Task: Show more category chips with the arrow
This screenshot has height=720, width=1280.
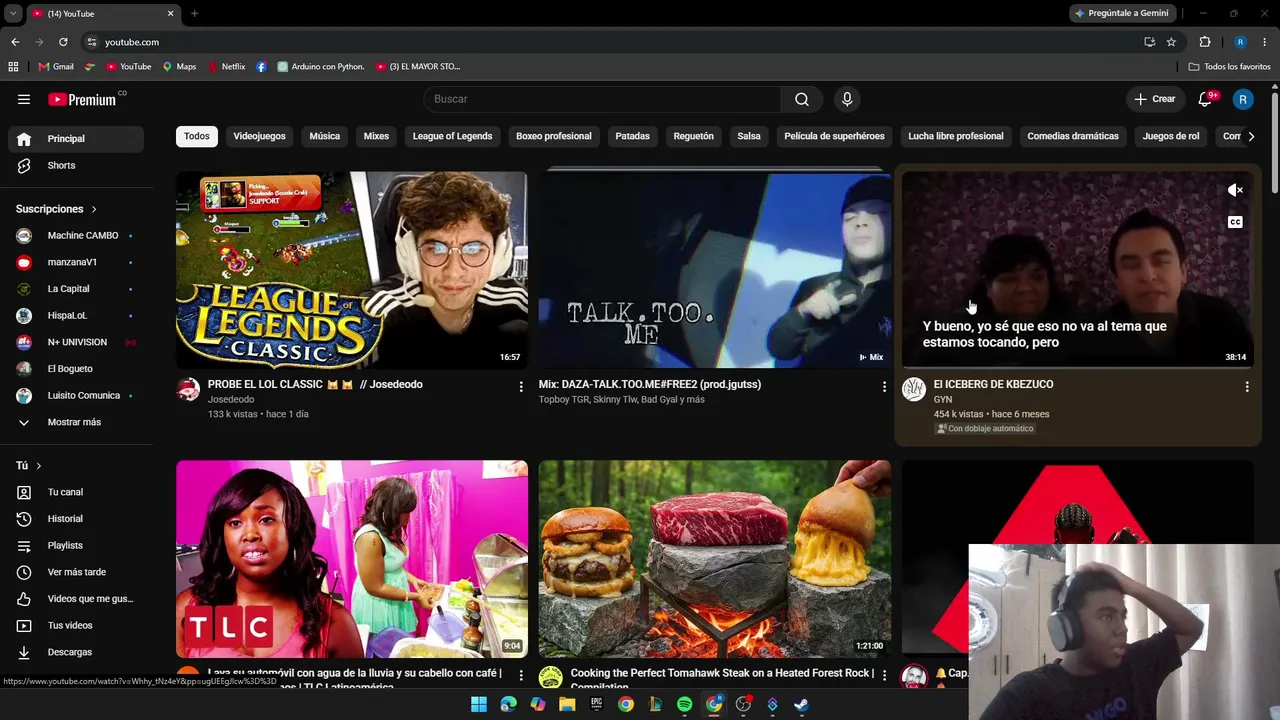Action: pos(1250,136)
